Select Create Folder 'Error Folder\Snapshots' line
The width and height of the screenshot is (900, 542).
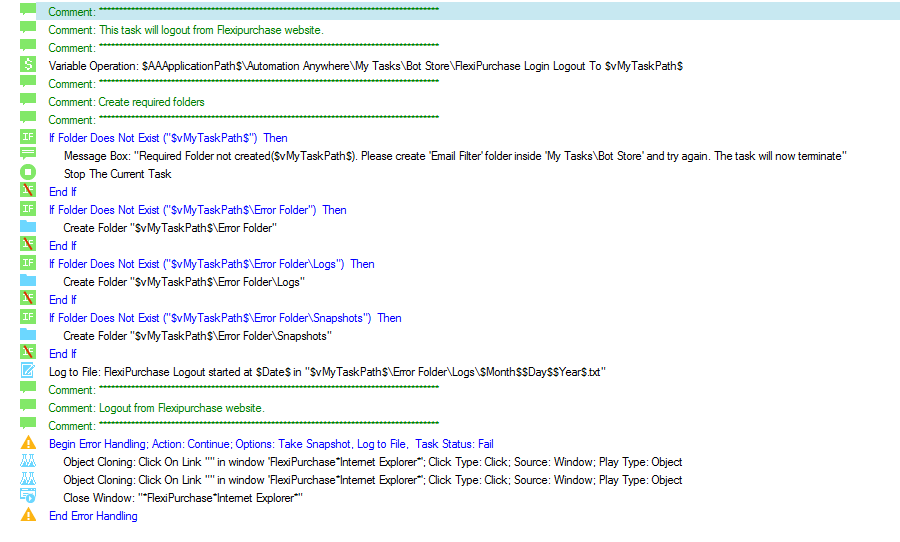tap(197, 336)
